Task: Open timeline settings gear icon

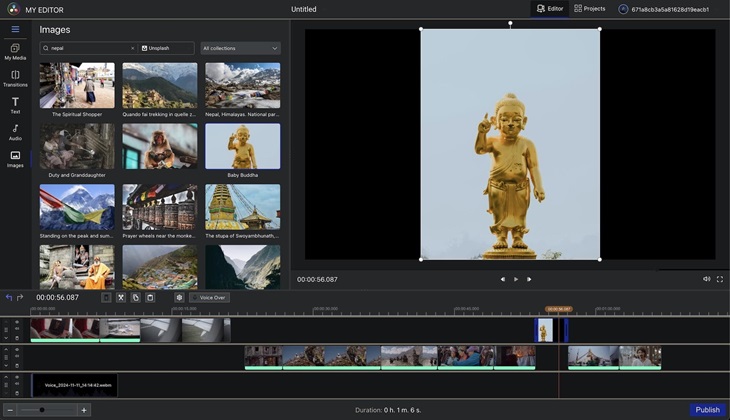Action: [179, 297]
